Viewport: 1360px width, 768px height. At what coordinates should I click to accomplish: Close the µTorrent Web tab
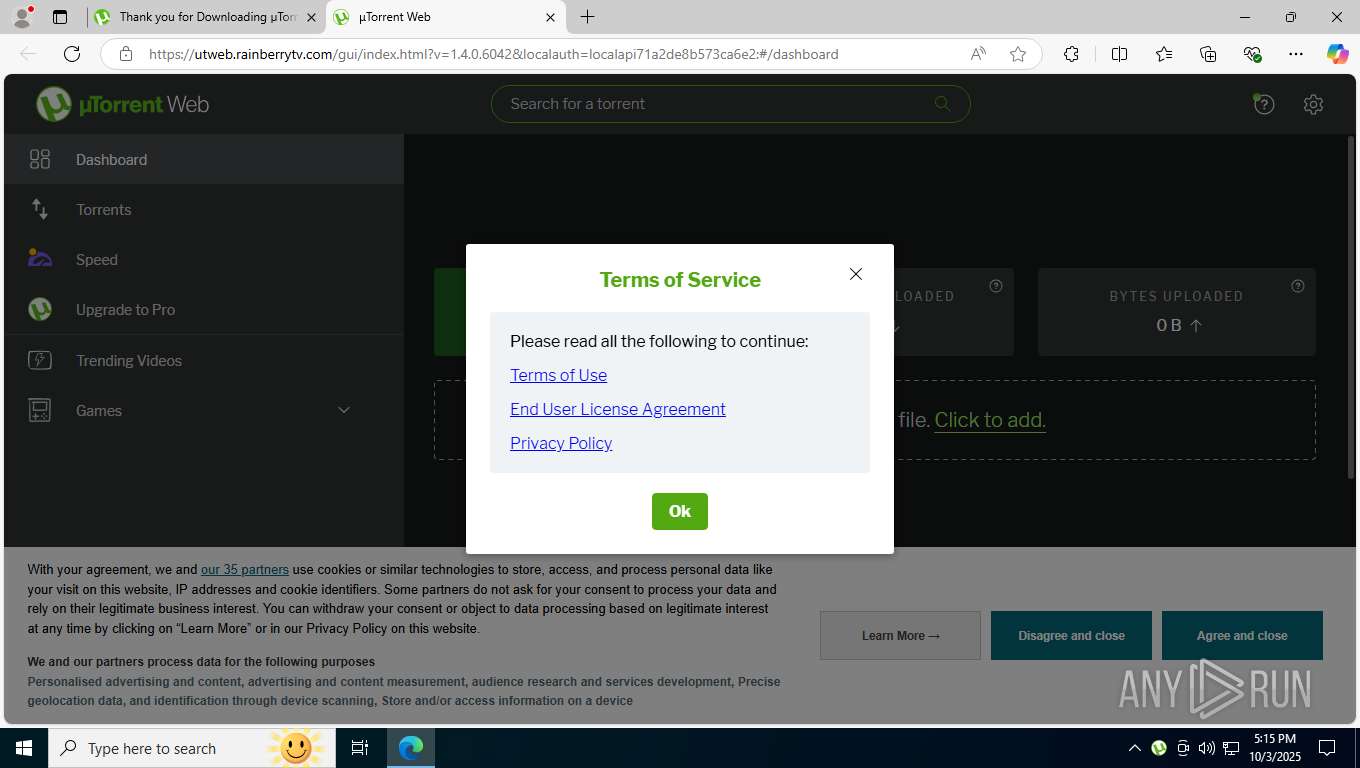550,17
